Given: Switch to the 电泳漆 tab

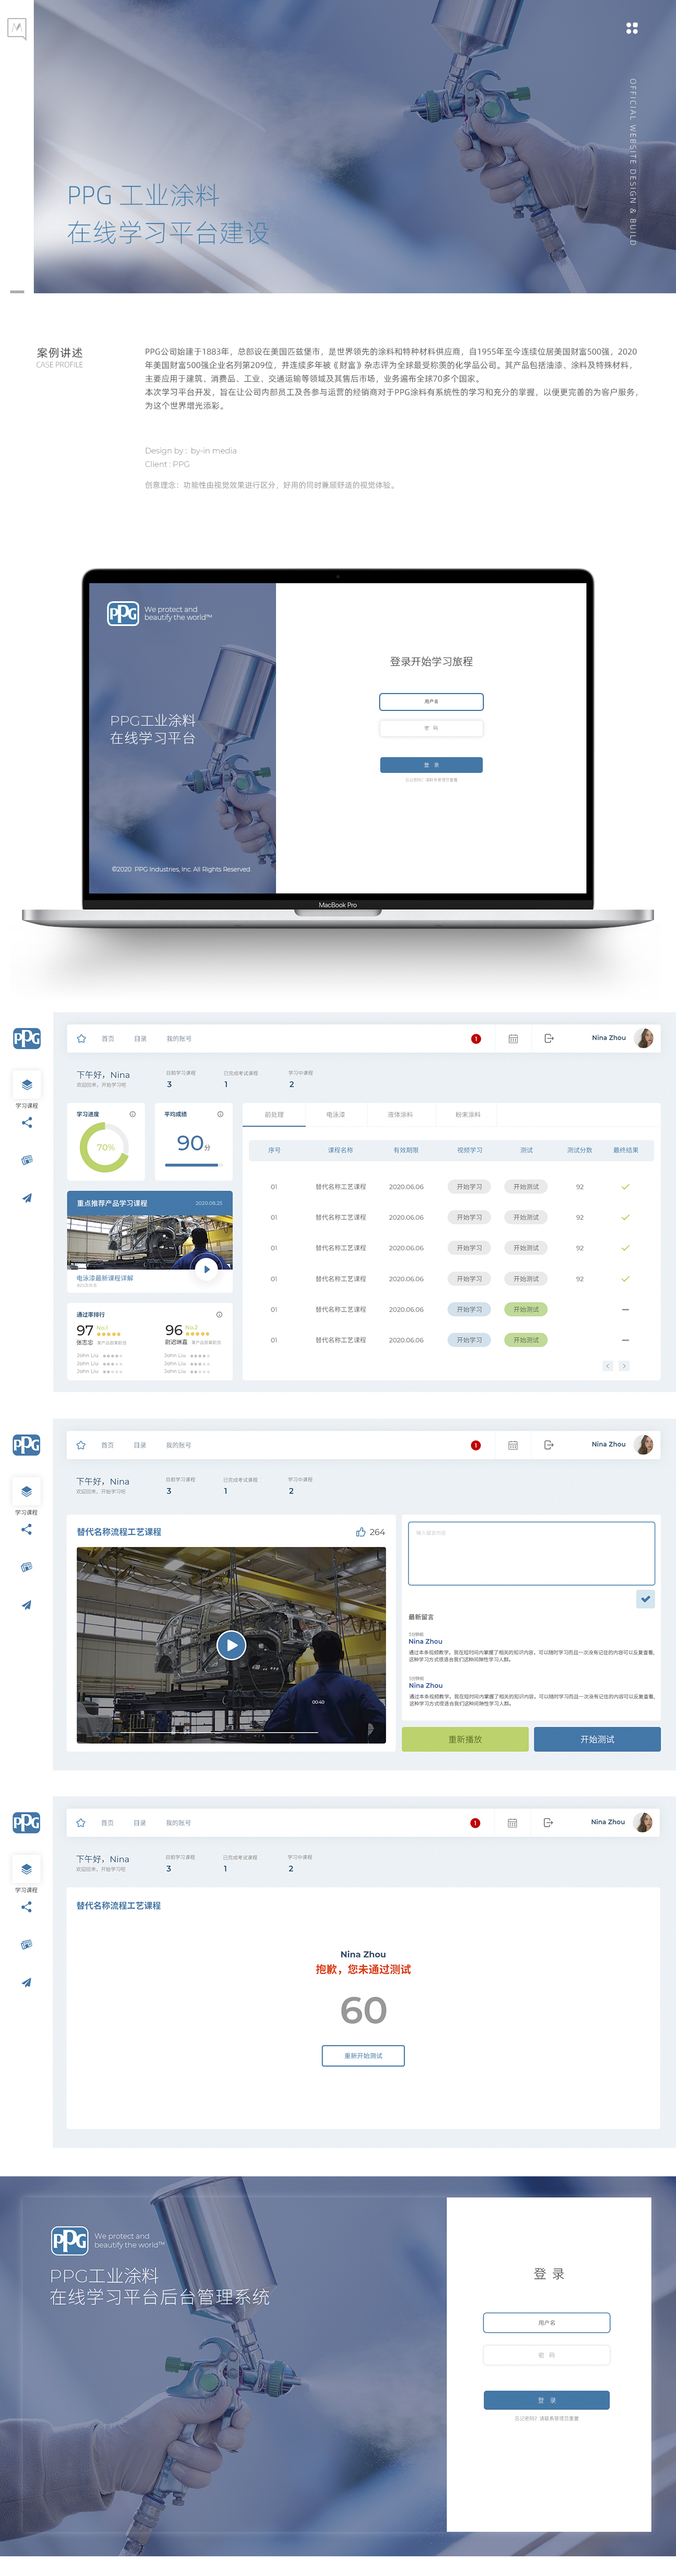Looking at the screenshot, I should 336,1114.
